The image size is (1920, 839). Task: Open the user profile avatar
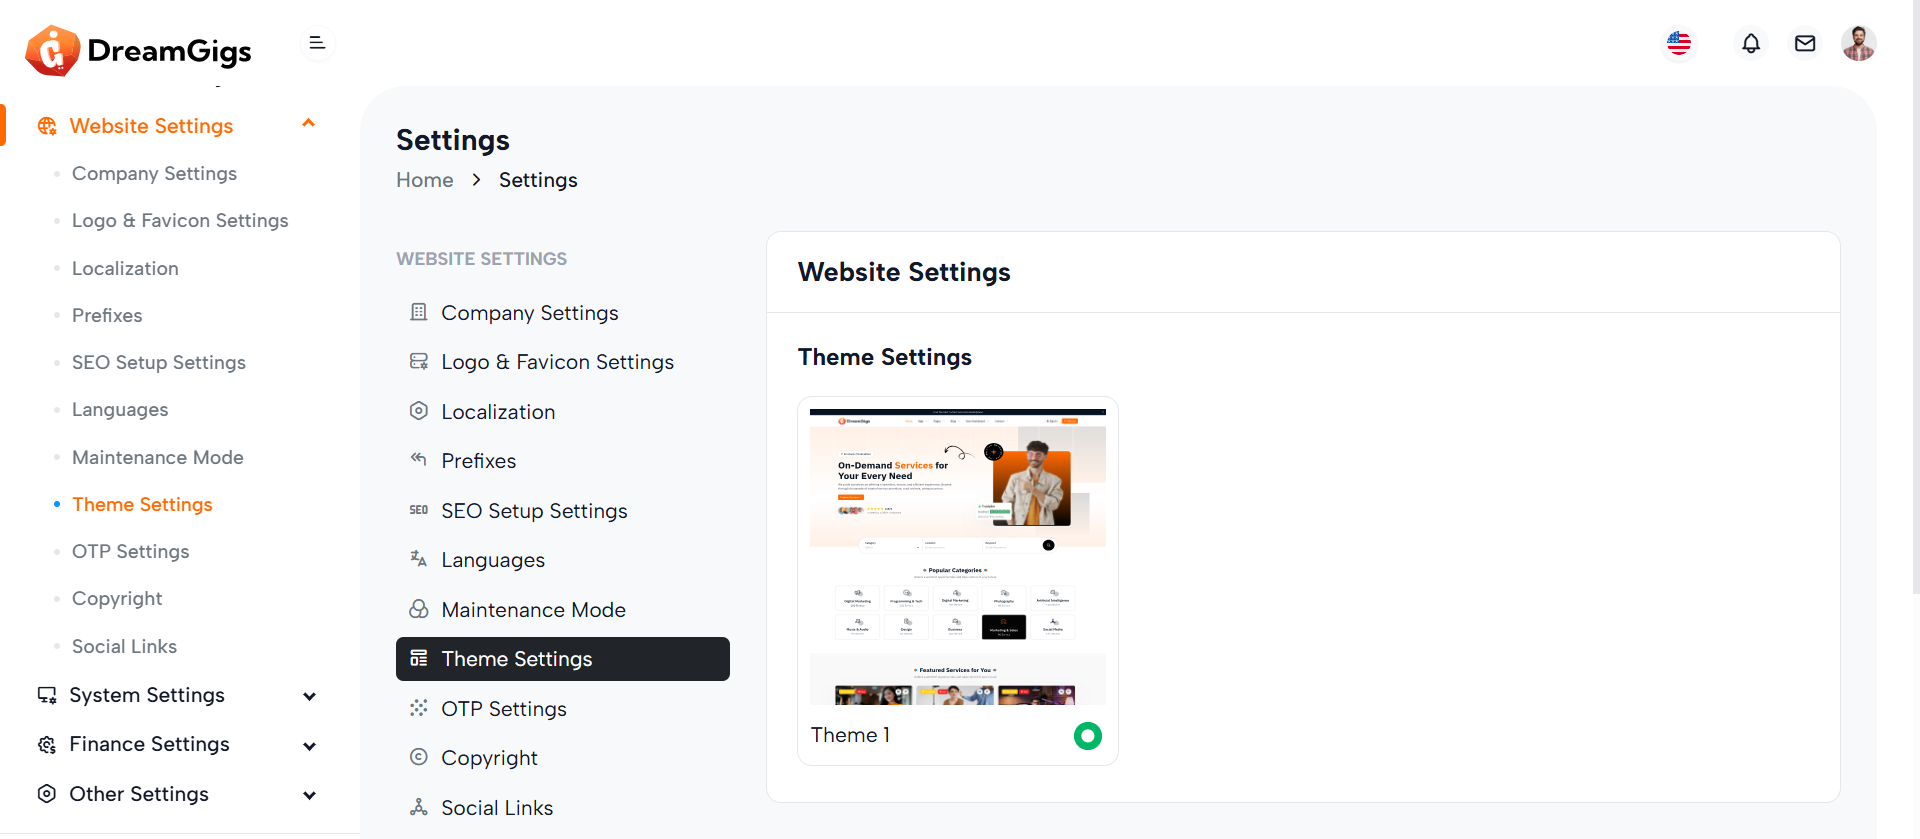pyautogui.click(x=1858, y=44)
